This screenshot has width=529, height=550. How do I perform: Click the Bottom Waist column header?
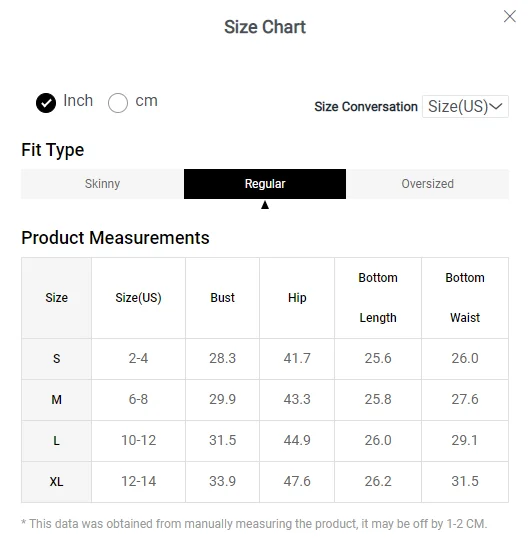point(465,298)
